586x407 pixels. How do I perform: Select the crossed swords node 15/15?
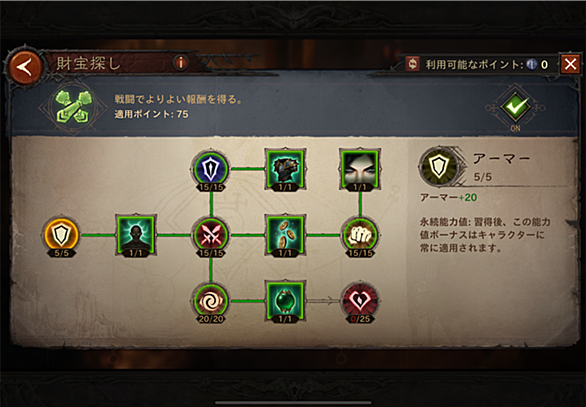[211, 235]
